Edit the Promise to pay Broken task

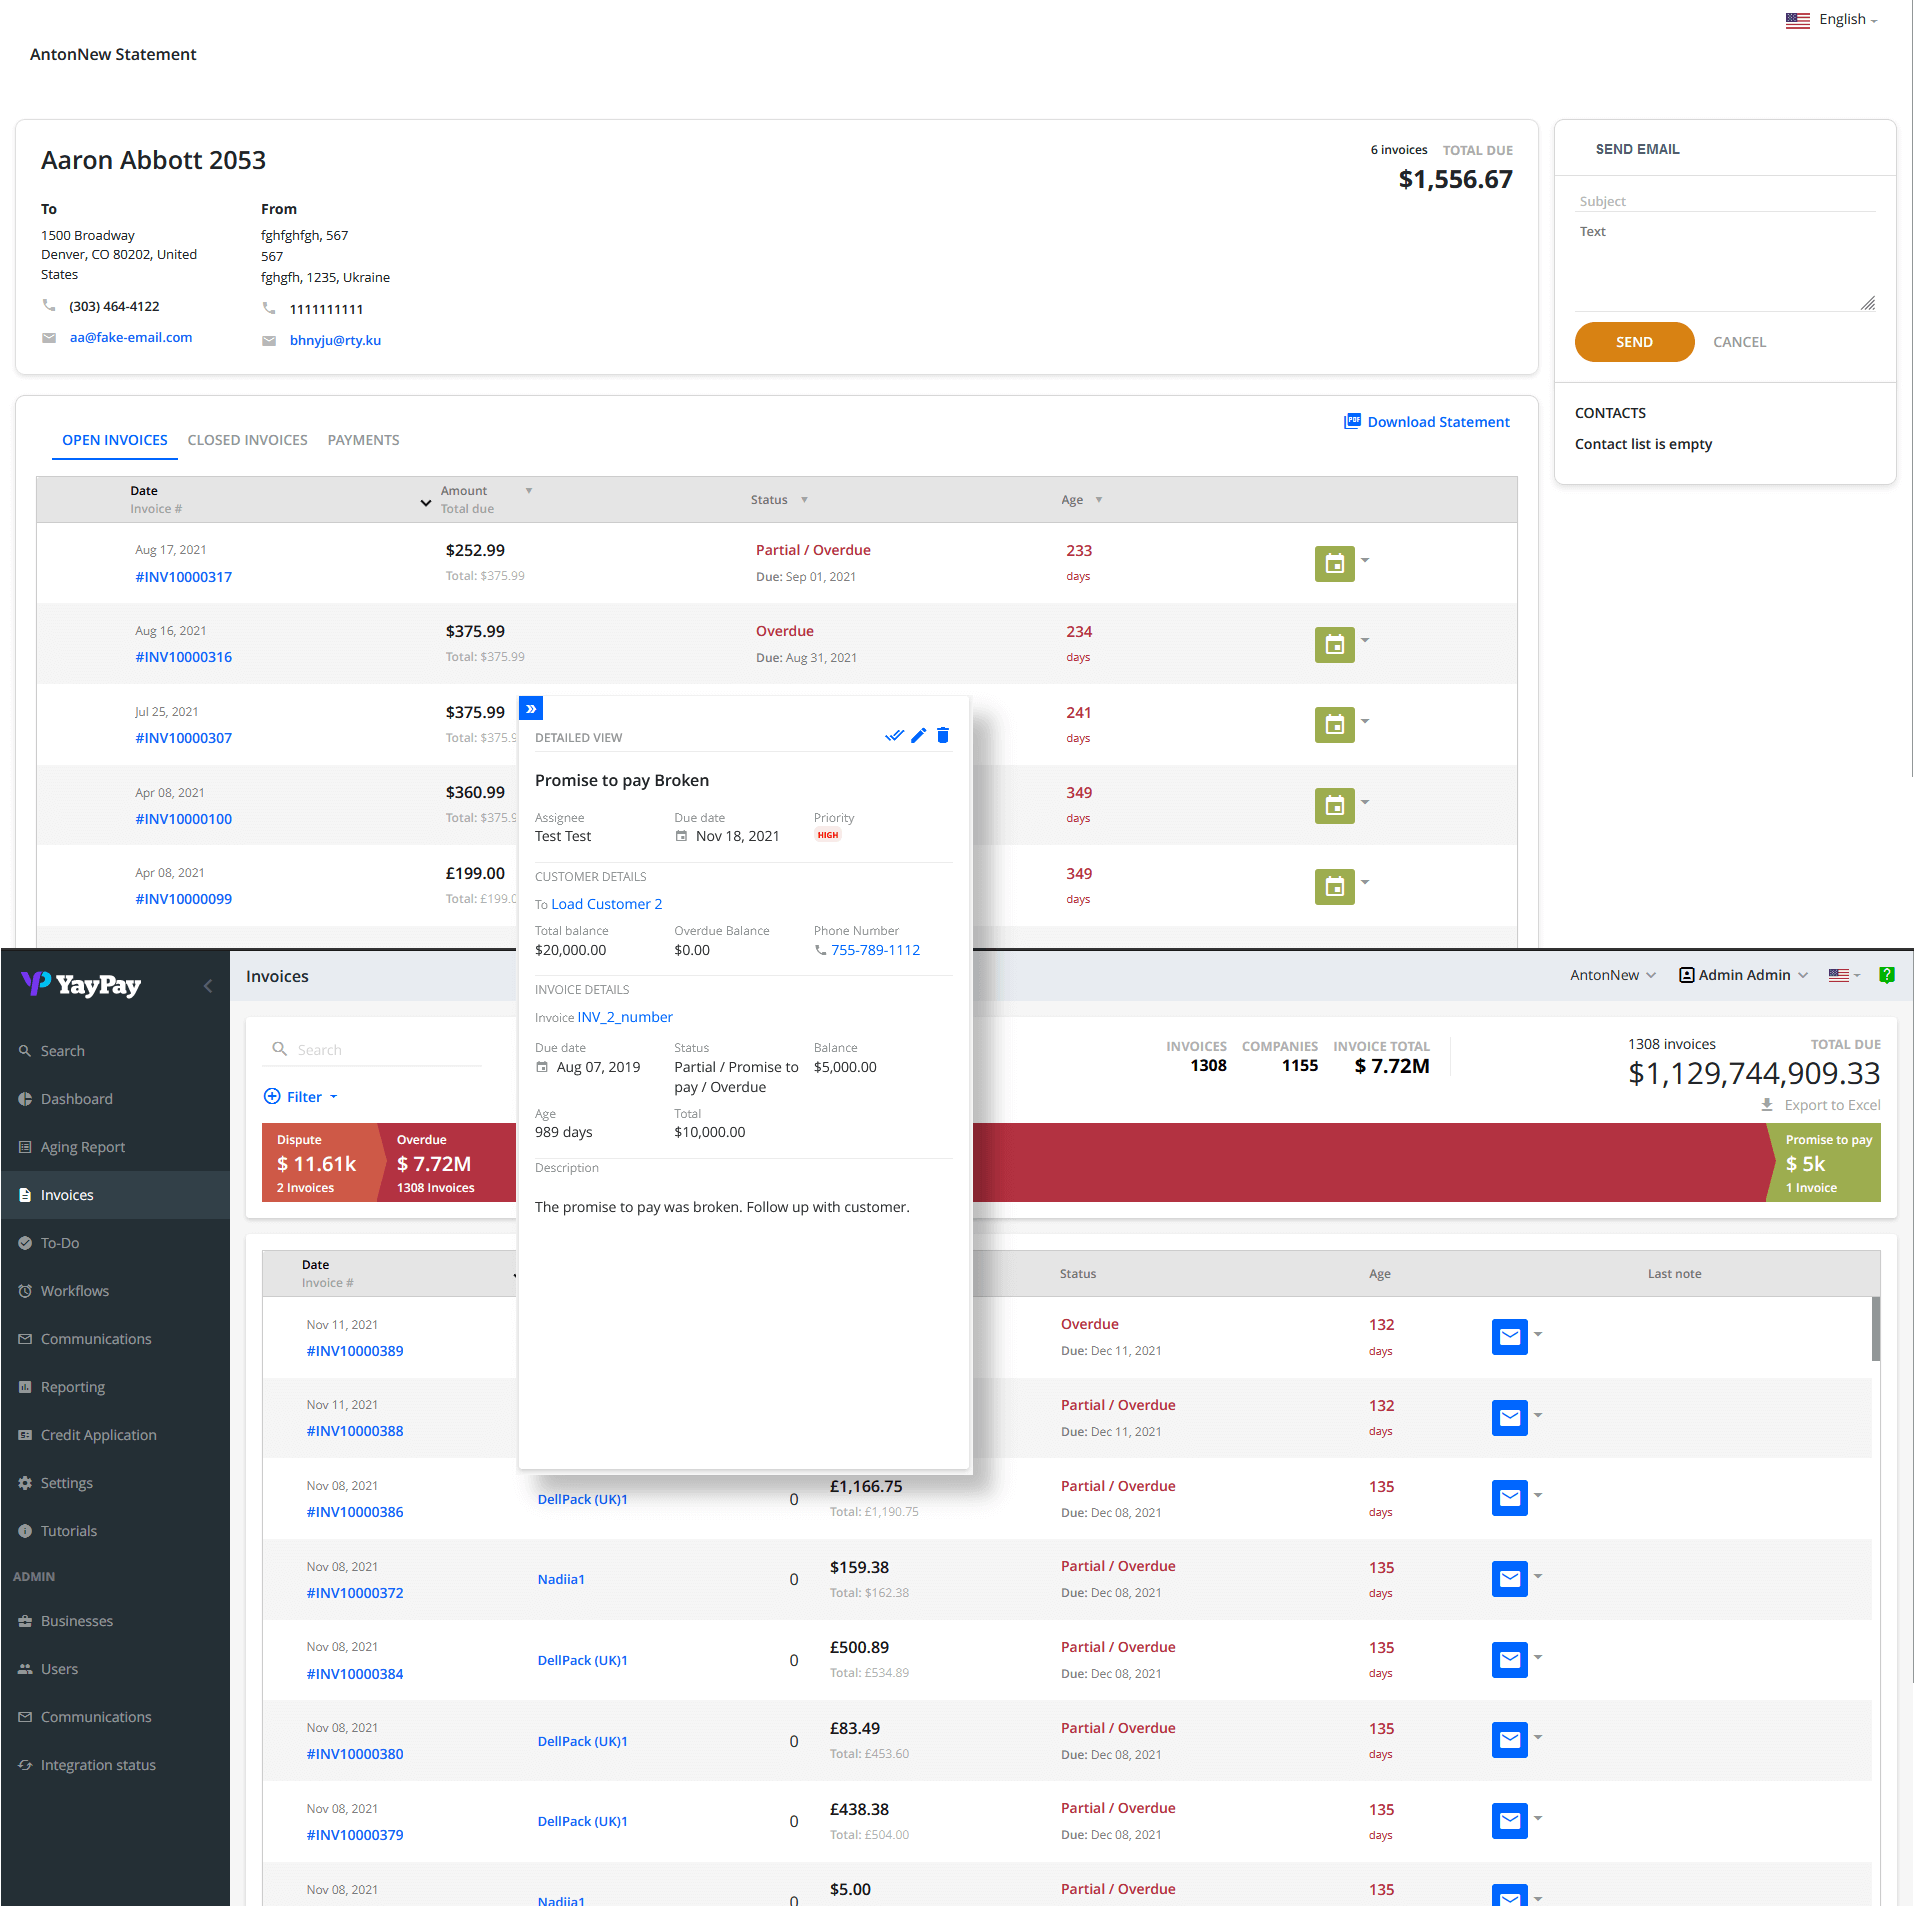point(918,736)
